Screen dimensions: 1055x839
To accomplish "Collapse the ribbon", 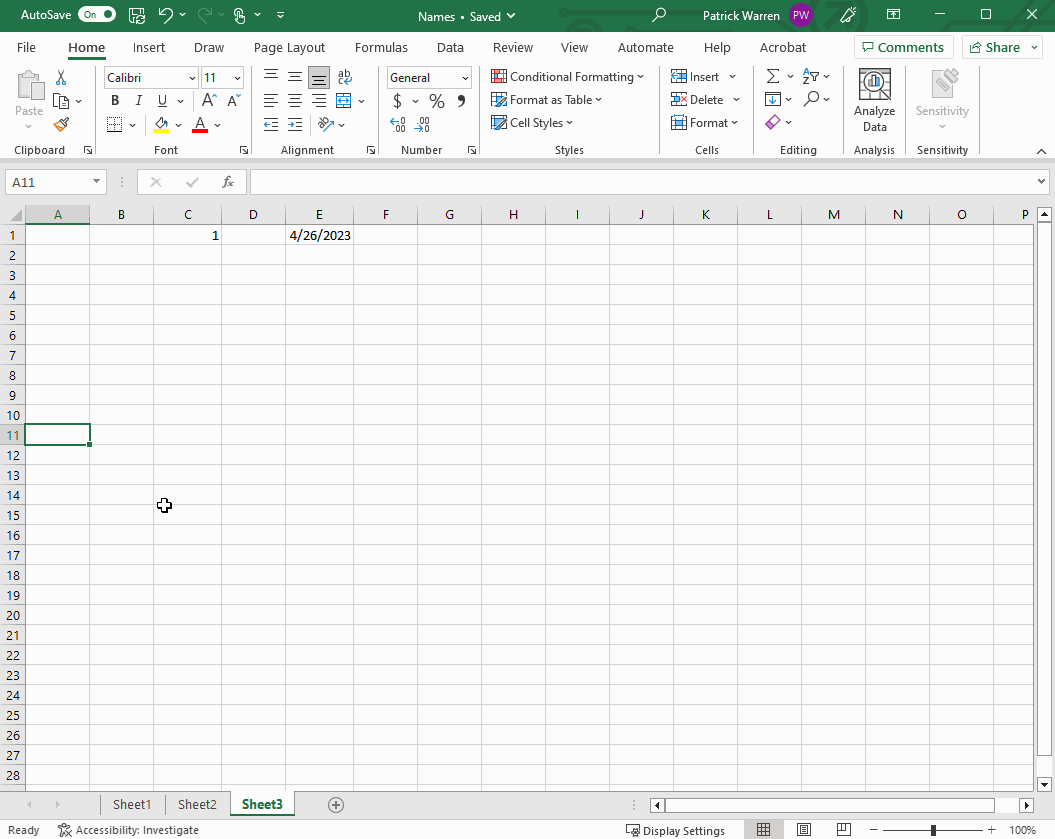I will click(1041, 151).
